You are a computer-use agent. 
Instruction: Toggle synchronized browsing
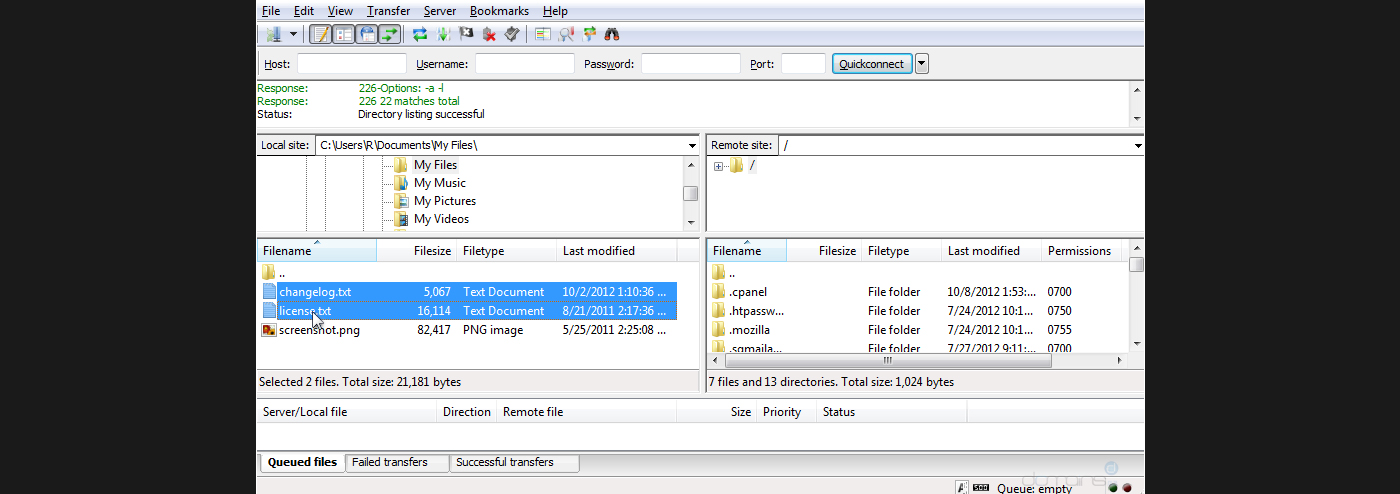coord(589,34)
